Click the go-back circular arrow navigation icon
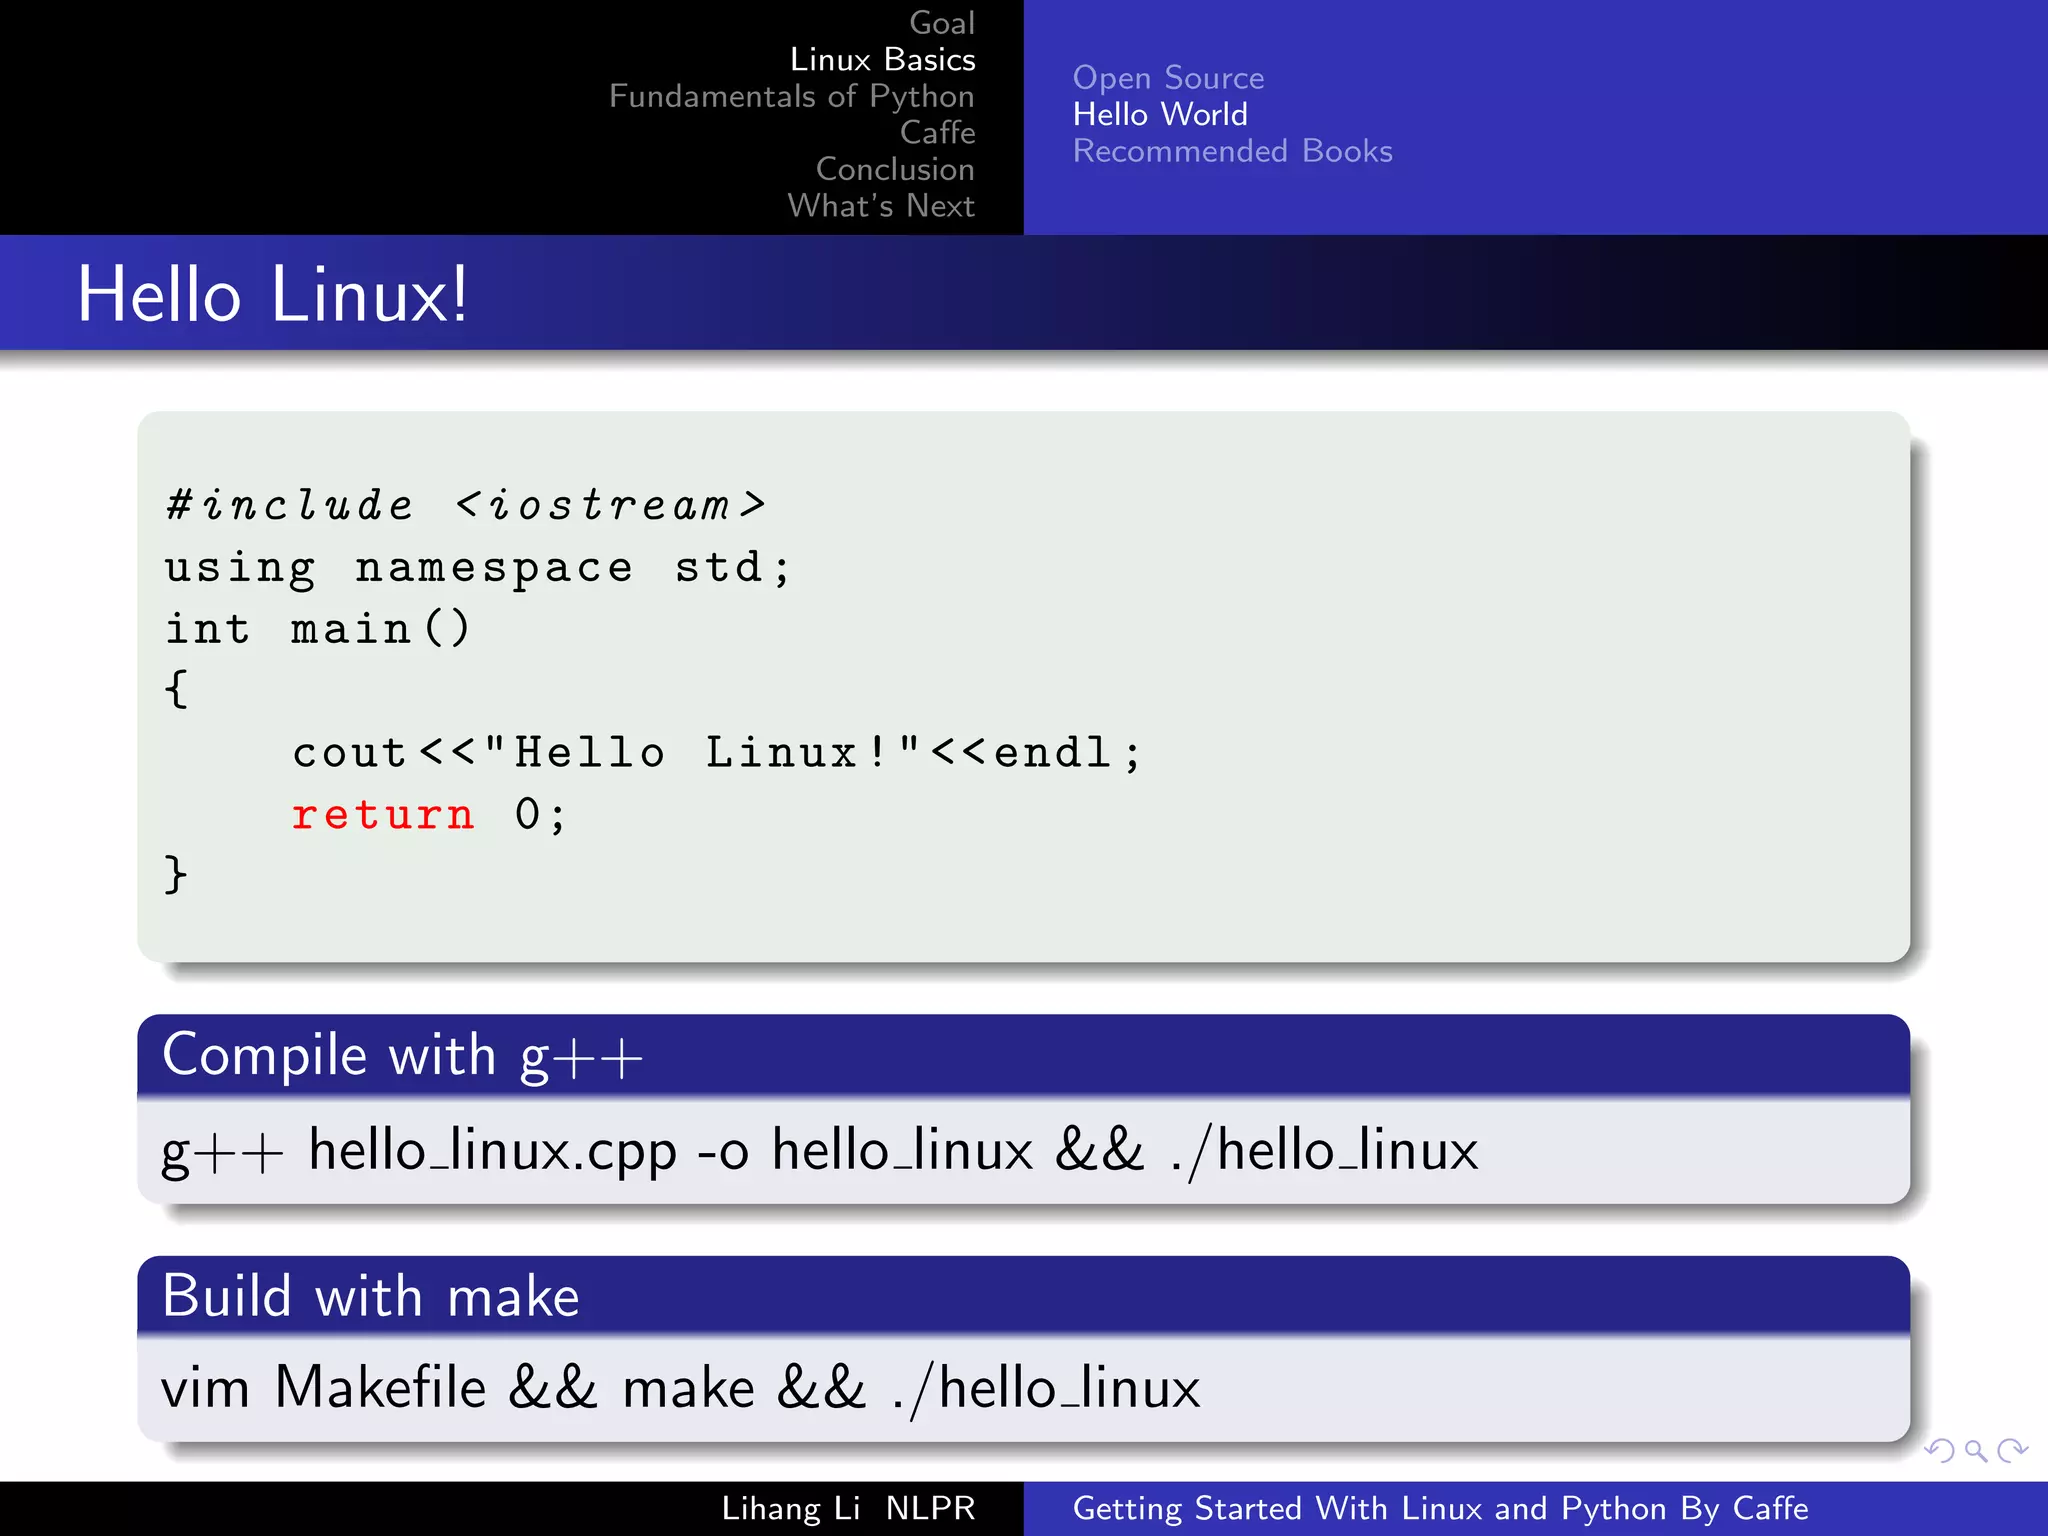2048x1536 pixels. pyautogui.click(x=1939, y=1450)
